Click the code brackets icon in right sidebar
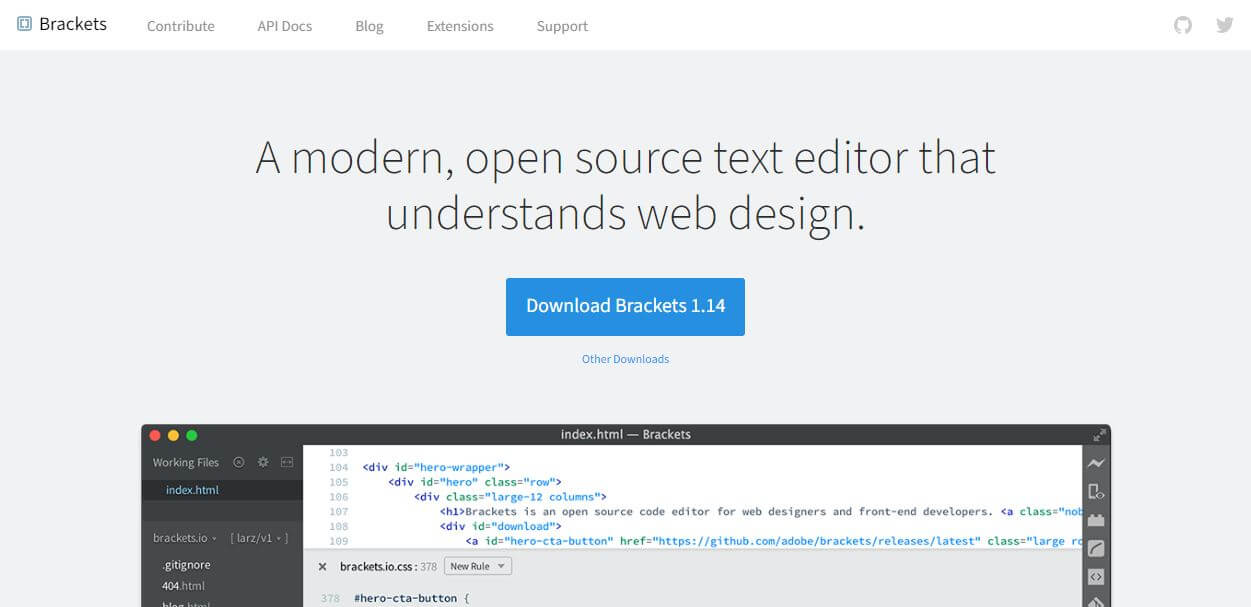Image resolution: width=1251 pixels, height=607 pixels. tap(1096, 577)
